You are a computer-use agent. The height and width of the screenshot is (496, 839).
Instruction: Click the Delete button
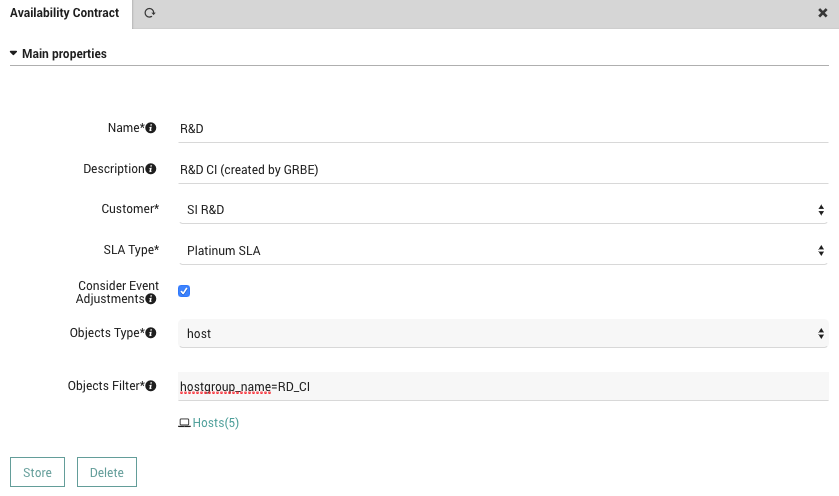(107, 472)
